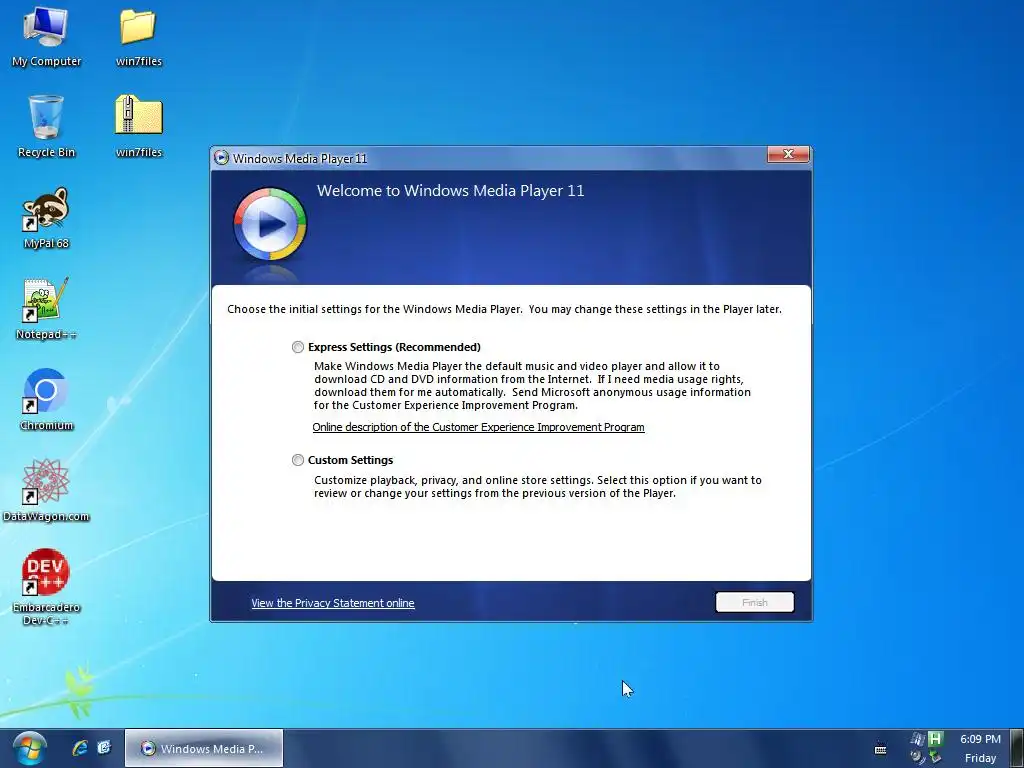
Task: Click the grayed-out Finish button
Action: pos(754,602)
